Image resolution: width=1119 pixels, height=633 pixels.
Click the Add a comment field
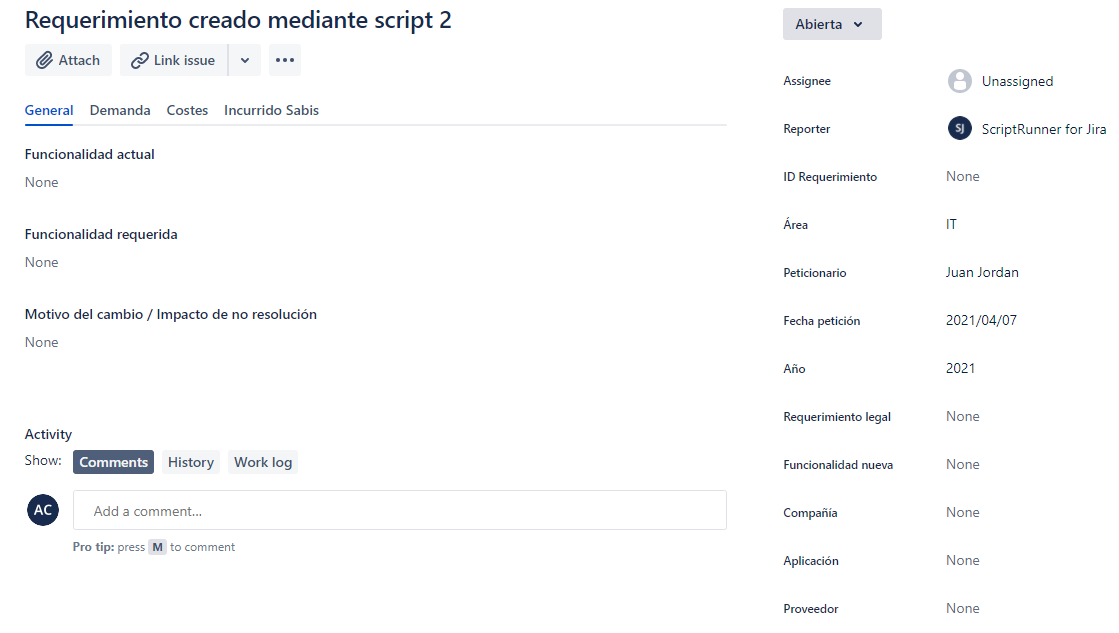point(400,510)
